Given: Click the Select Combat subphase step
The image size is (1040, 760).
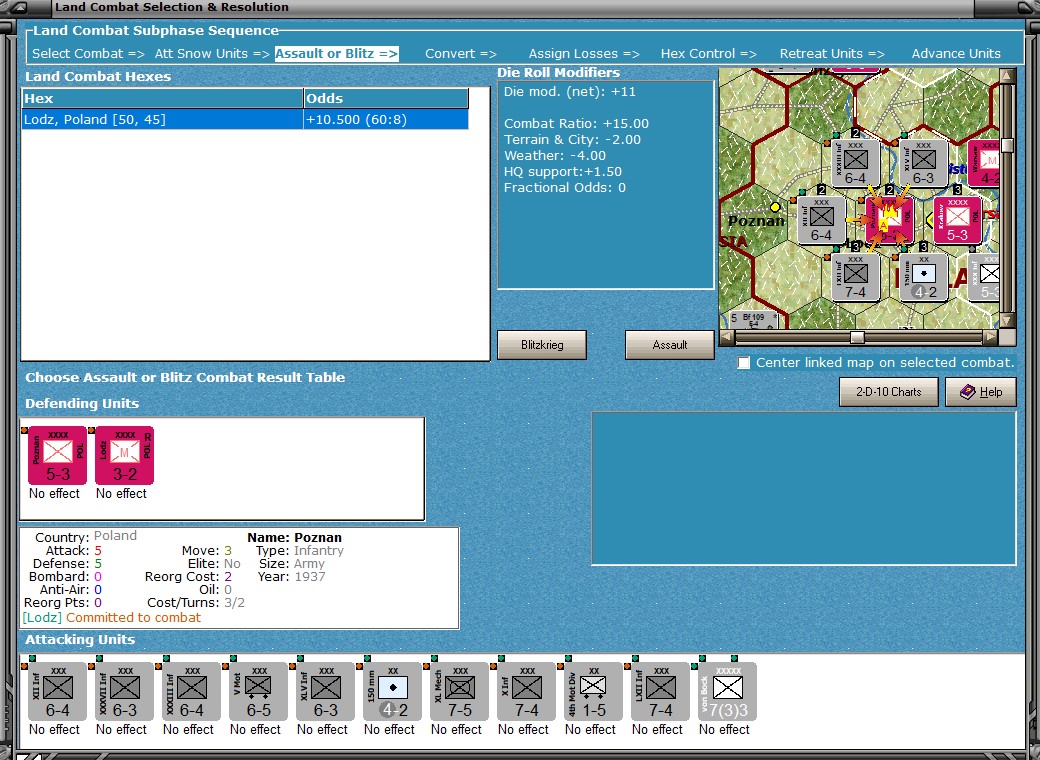Looking at the screenshot, I should pyautogui.click(x=88, y=54).
